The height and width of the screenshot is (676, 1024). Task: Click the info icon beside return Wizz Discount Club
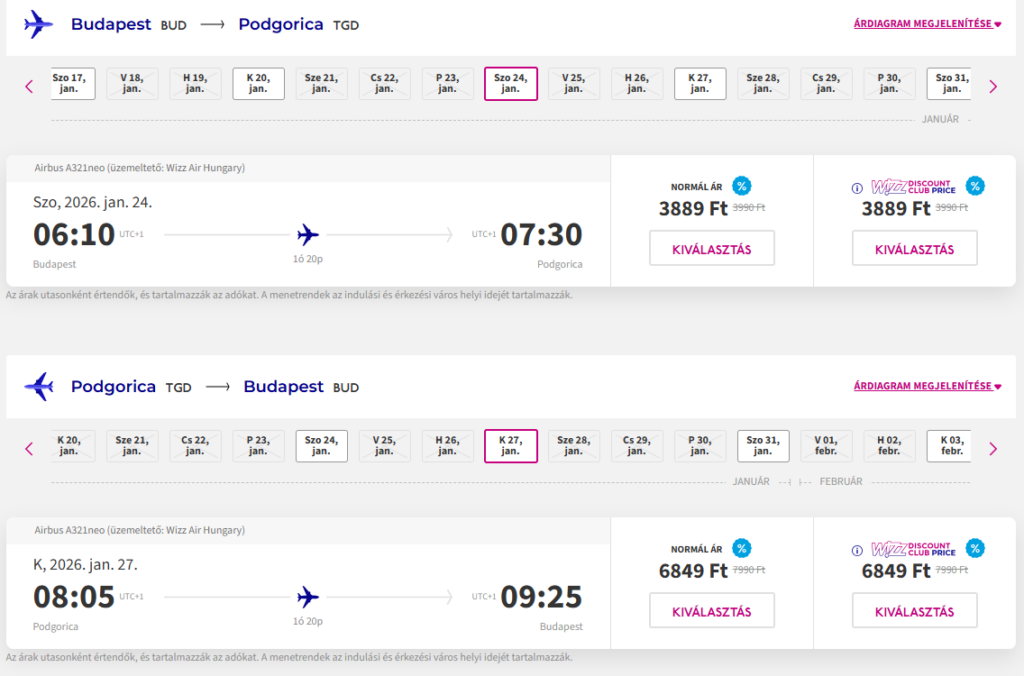pyautogui.click(x=856, y=550)
